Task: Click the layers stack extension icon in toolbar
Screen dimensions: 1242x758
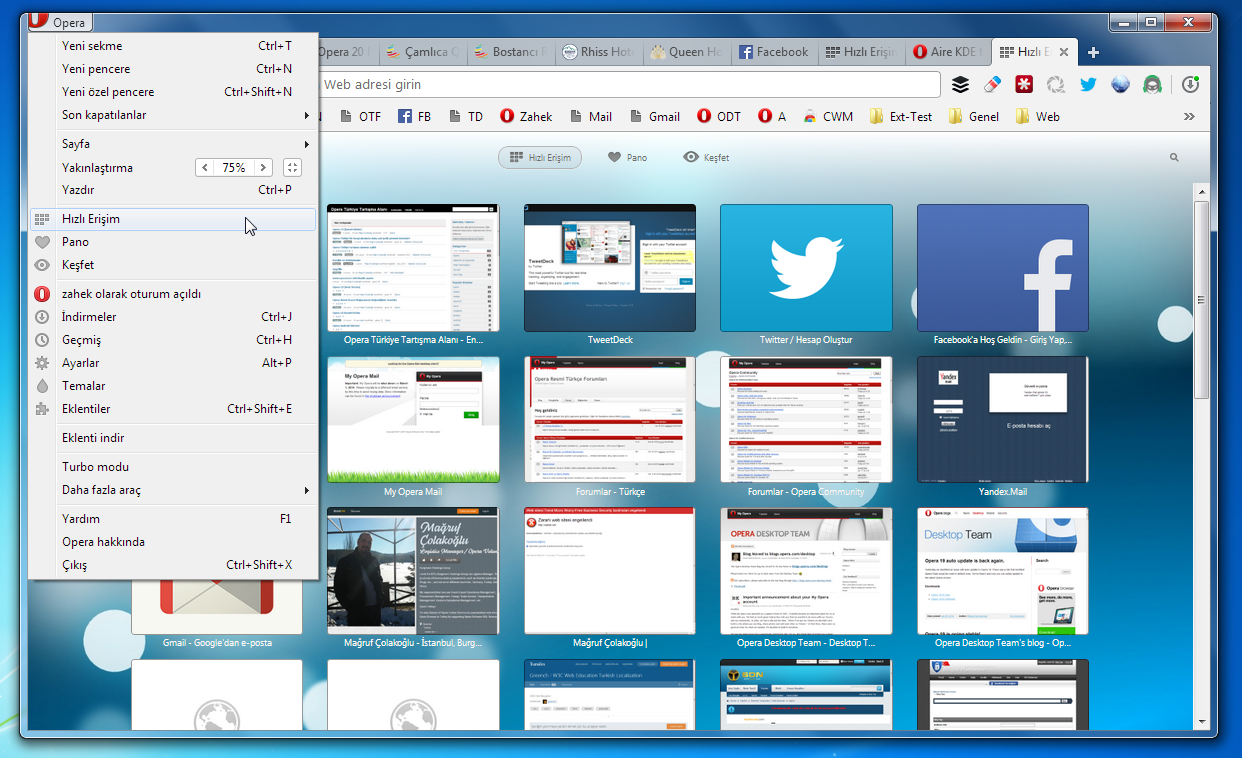Action: point(960,85)
